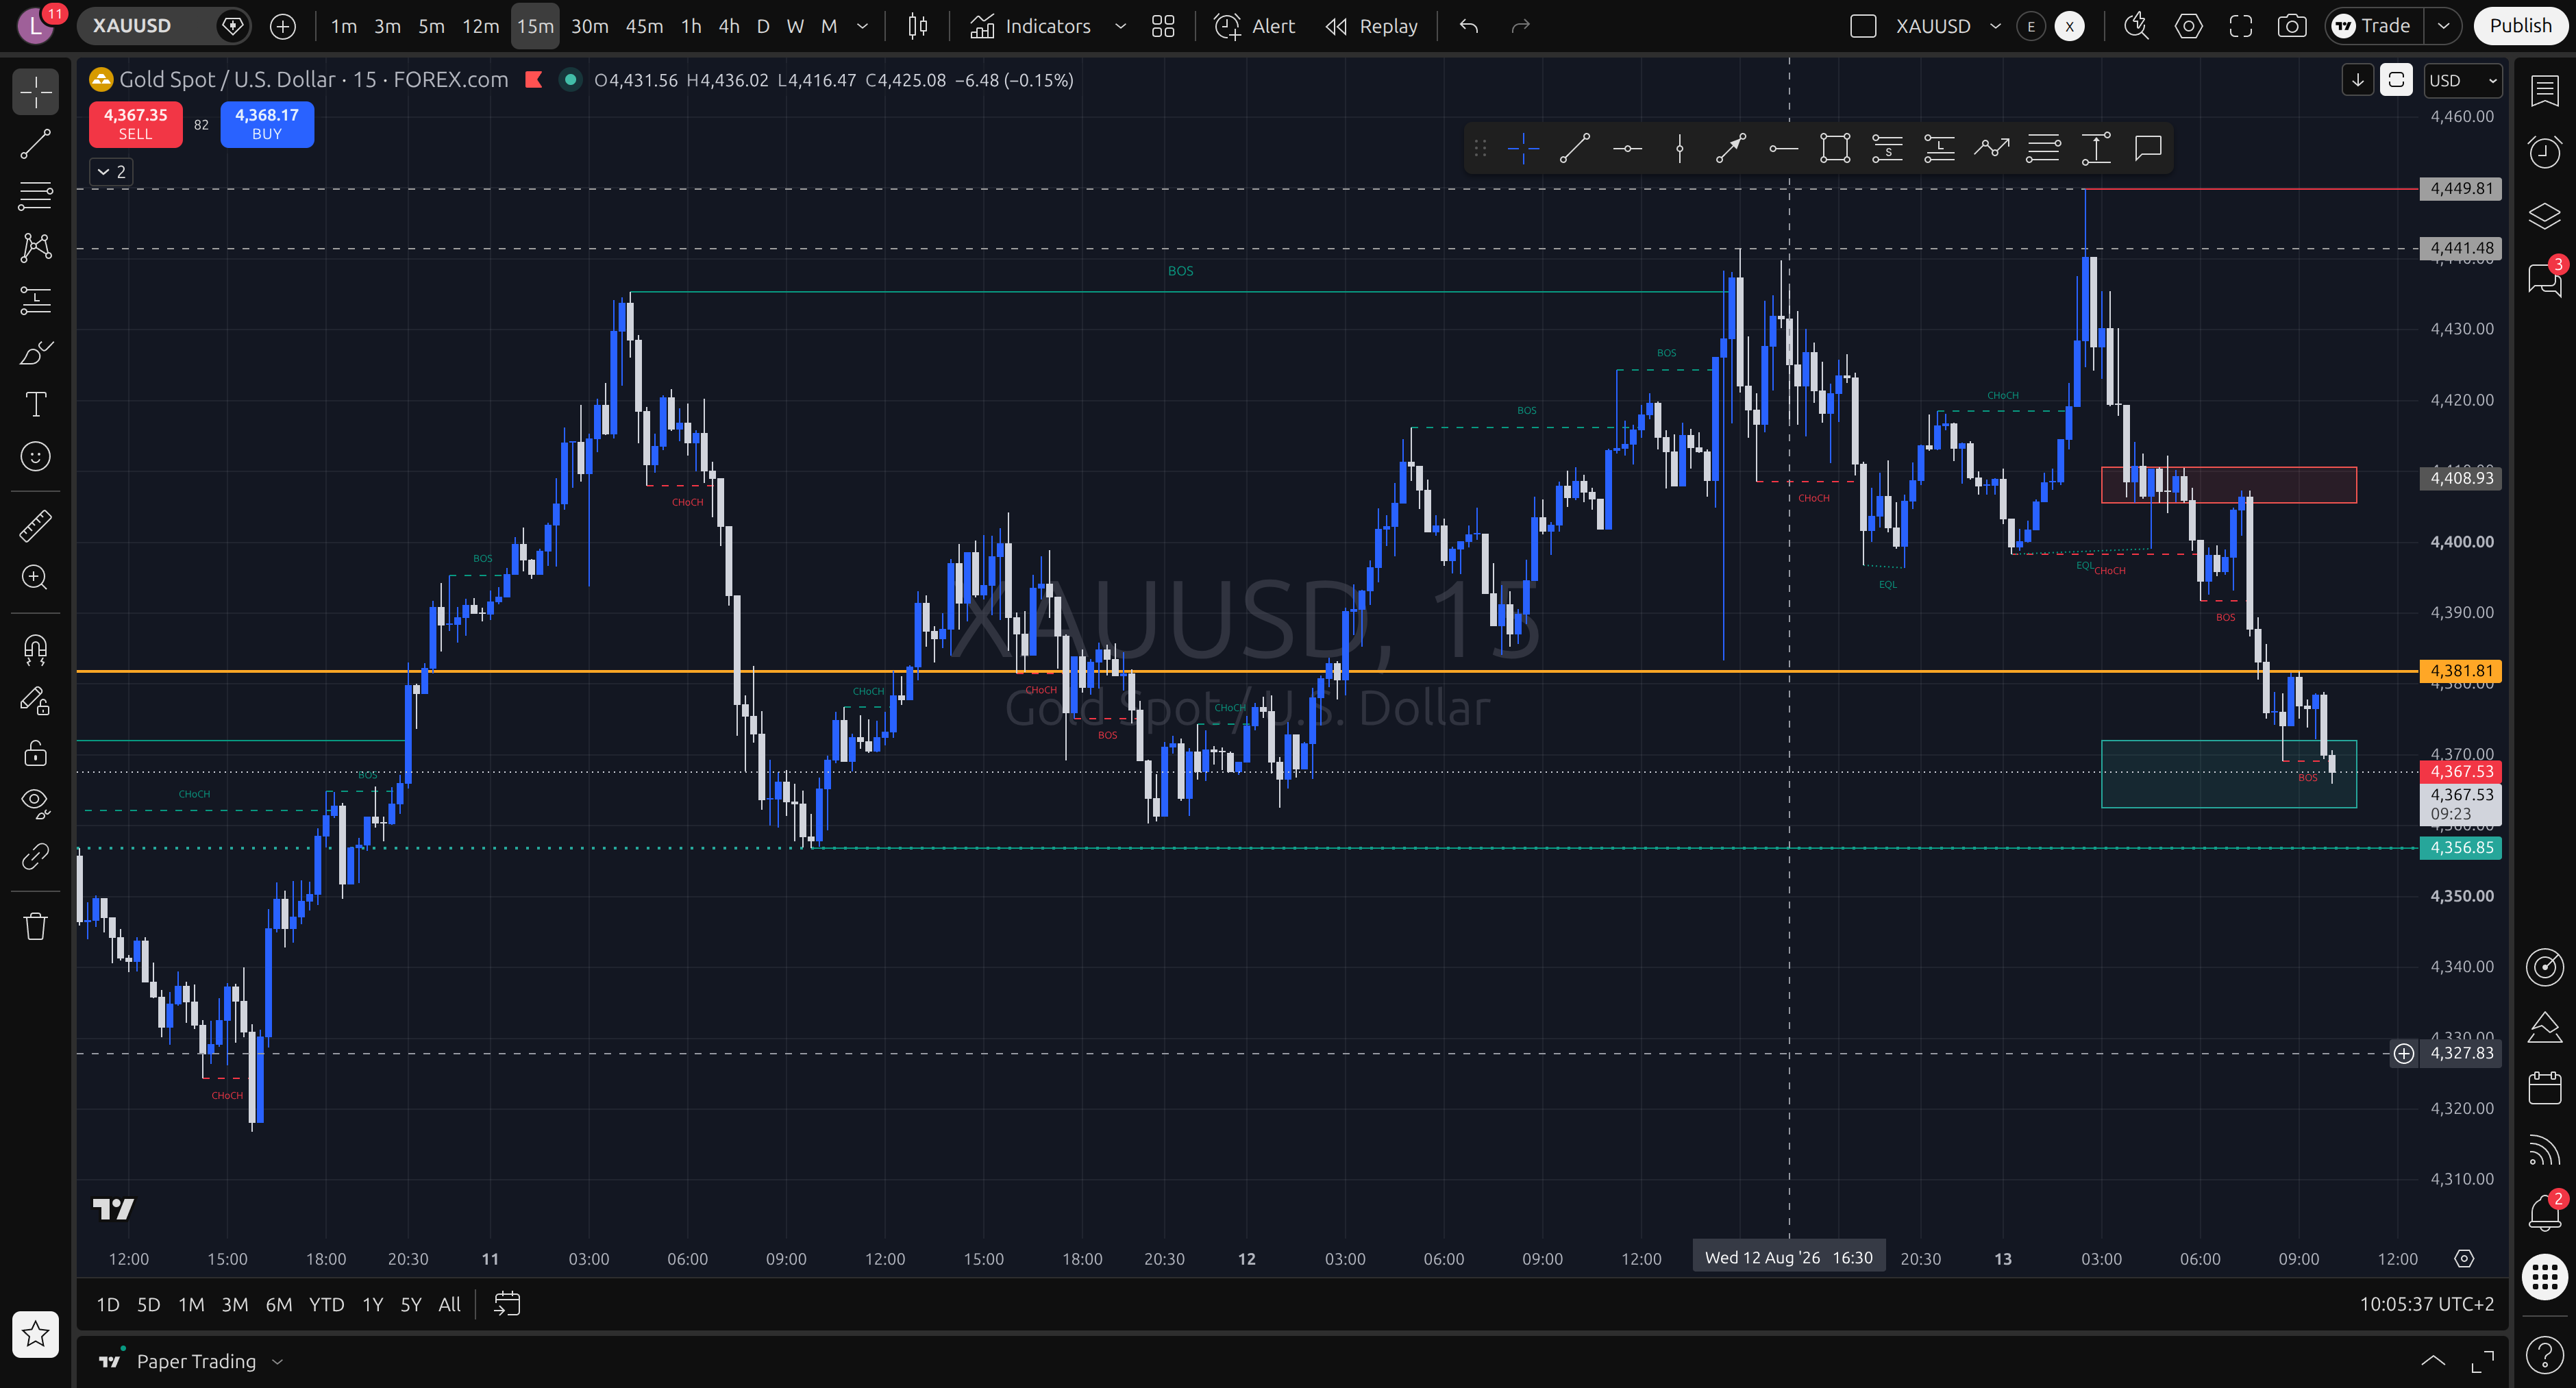Viewport: 2576px width, 1388px height.
Task: Click the 4,327.83 price plus marker
Action: 2404,1053
